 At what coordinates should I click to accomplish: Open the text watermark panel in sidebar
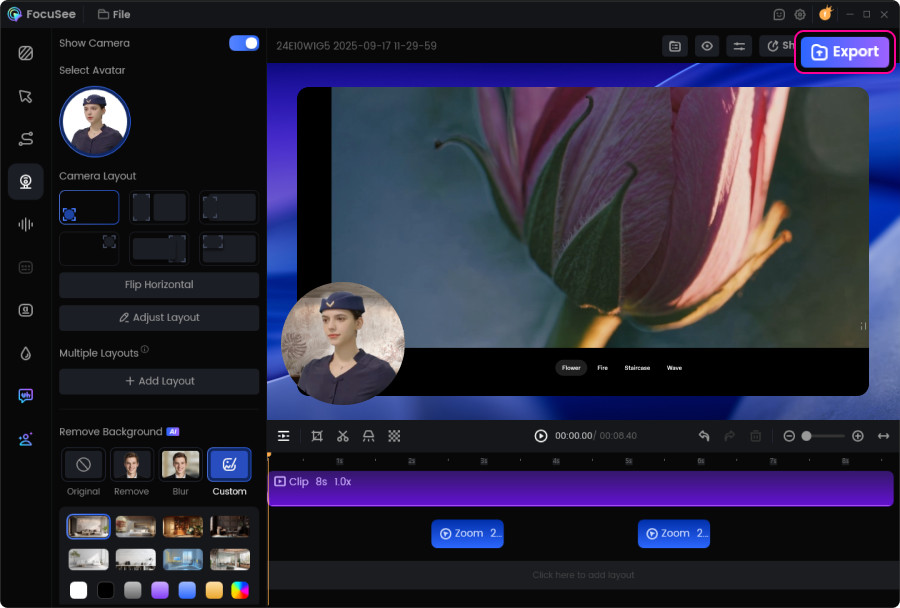[x=26, y=310]
